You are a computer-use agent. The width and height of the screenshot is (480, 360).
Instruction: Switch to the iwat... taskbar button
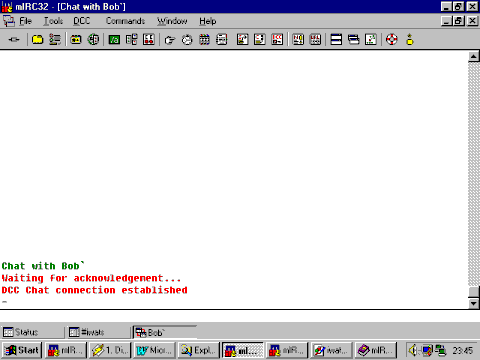tap(331, 350)
